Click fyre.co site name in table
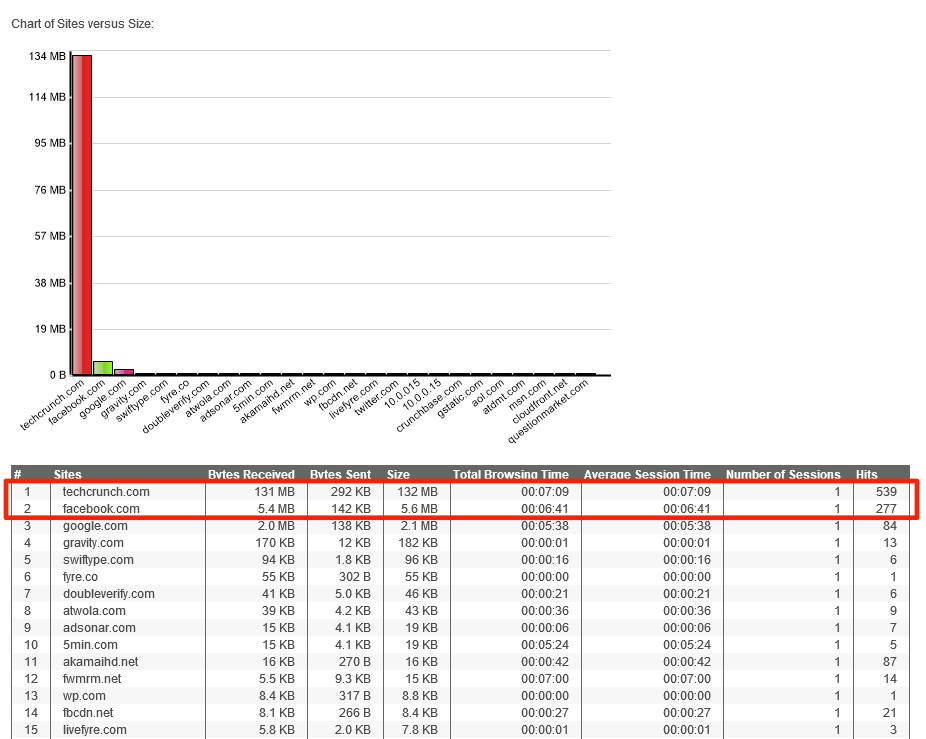 [x=80, y=577]
